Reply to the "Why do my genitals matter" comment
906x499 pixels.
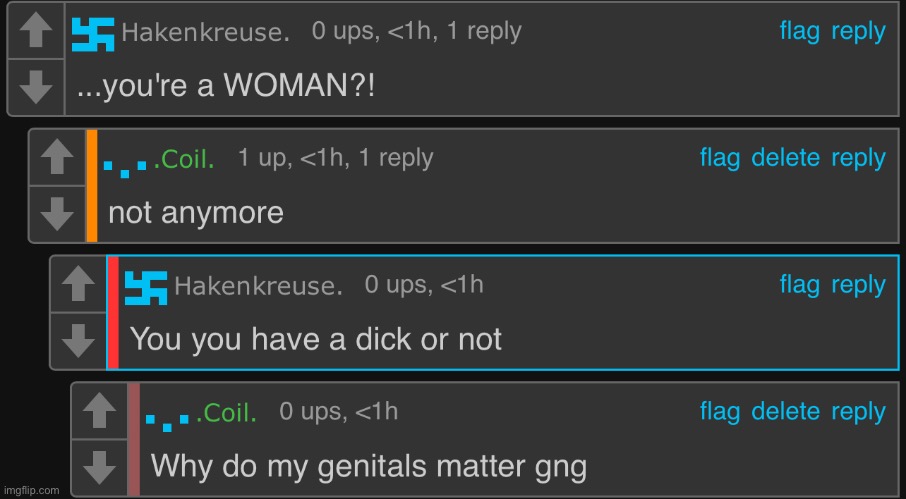click(x=858, y=411)
